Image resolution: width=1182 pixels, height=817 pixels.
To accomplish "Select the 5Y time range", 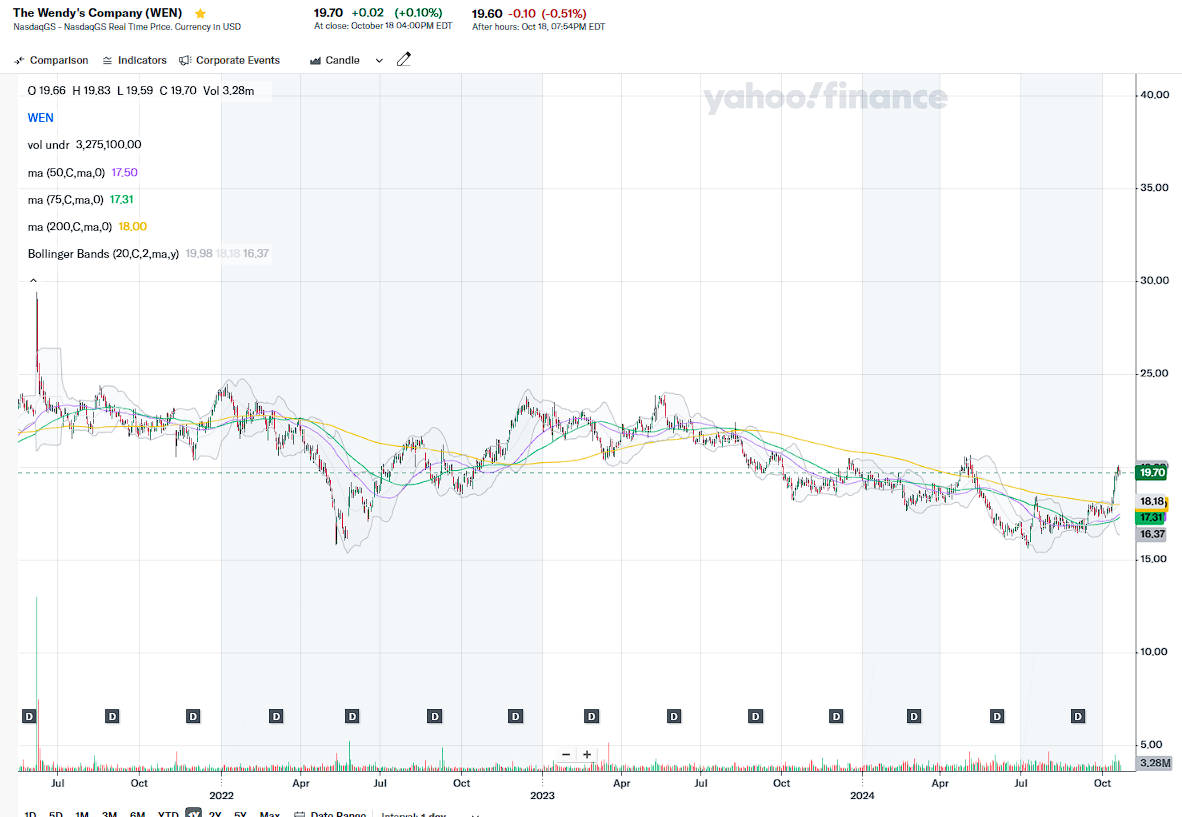I will point(241,814).
